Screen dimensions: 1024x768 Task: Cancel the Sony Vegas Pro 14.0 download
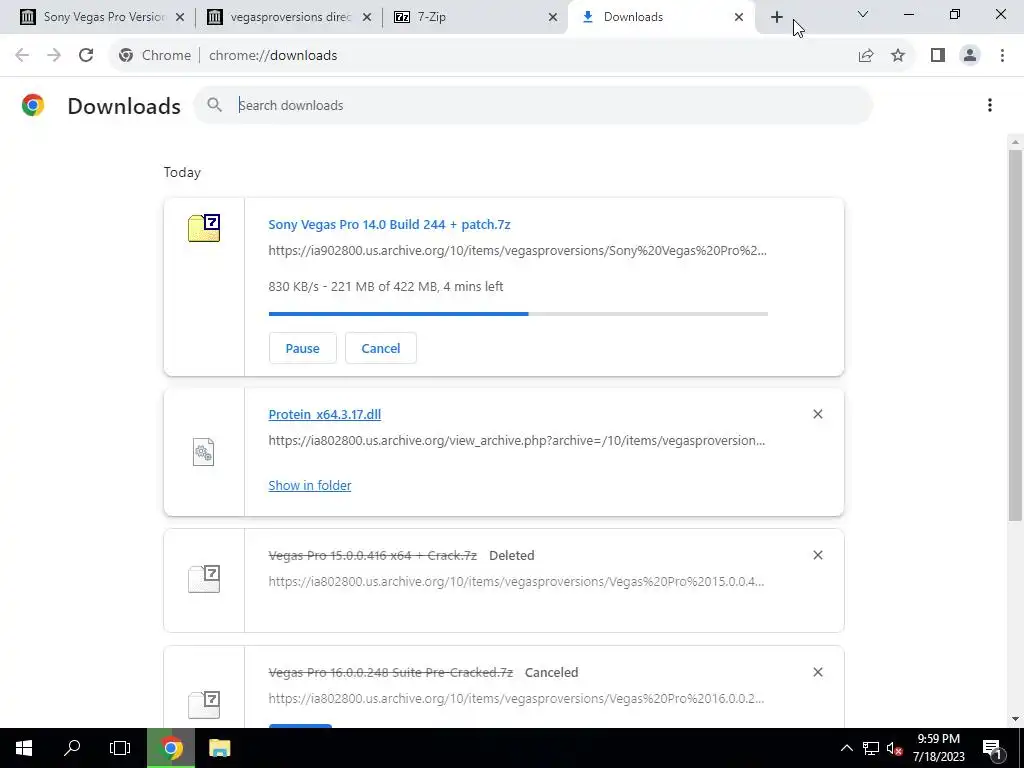click(x=381, y=348)
